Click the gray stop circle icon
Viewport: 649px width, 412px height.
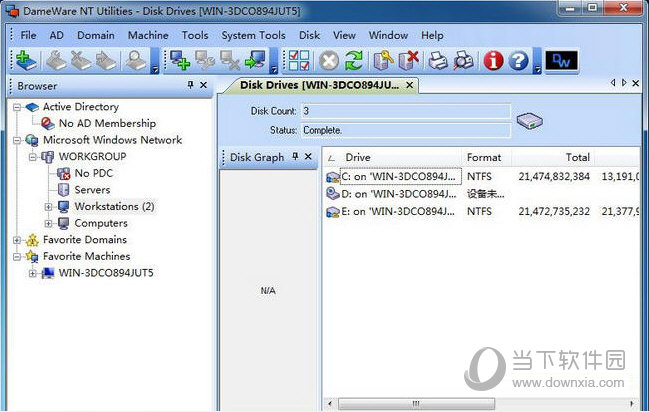(x=329, y=61)
